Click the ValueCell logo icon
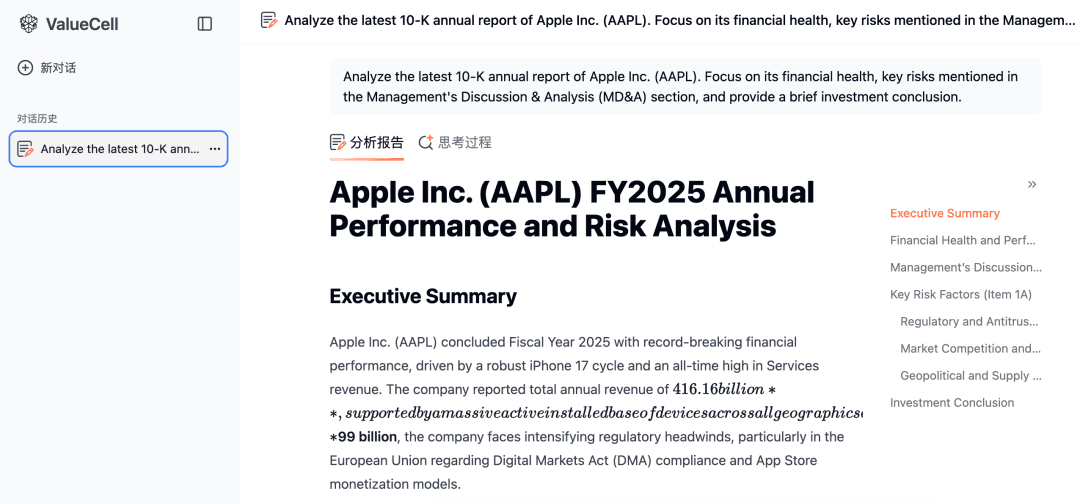 click(x=28, y=24)
